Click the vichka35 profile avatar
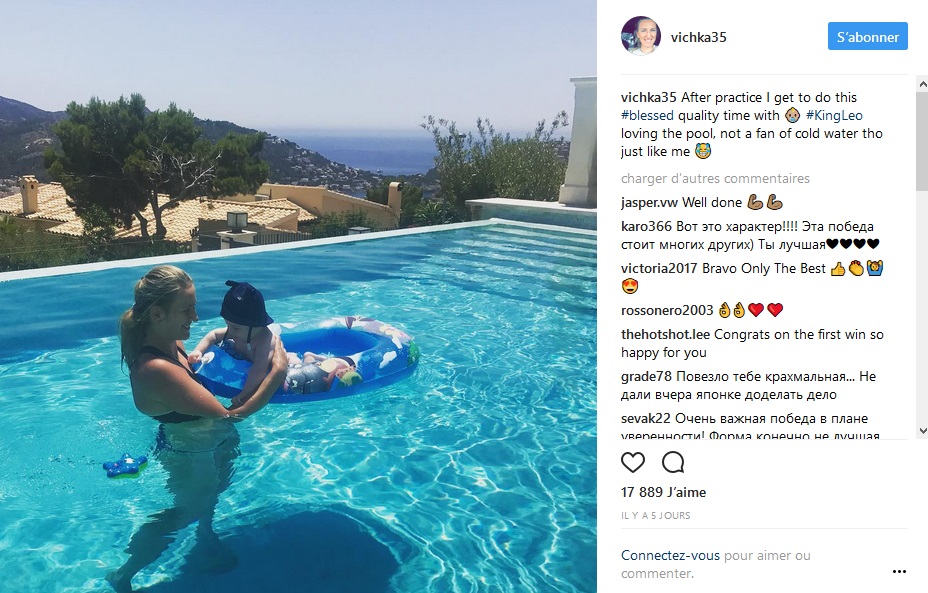The height and width of the screenshot is (593, 928). click(641, 36)
